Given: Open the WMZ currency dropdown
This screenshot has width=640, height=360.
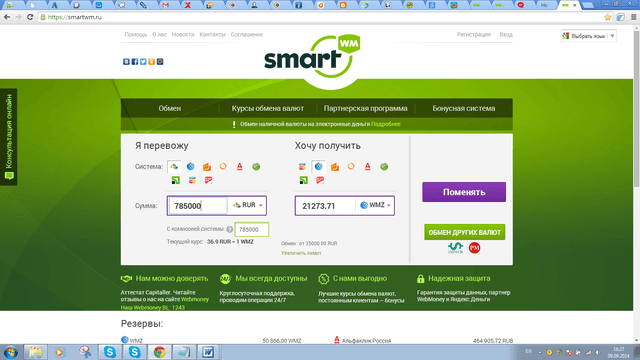Looking at the screenshot, I should click(x=376, y=205).
